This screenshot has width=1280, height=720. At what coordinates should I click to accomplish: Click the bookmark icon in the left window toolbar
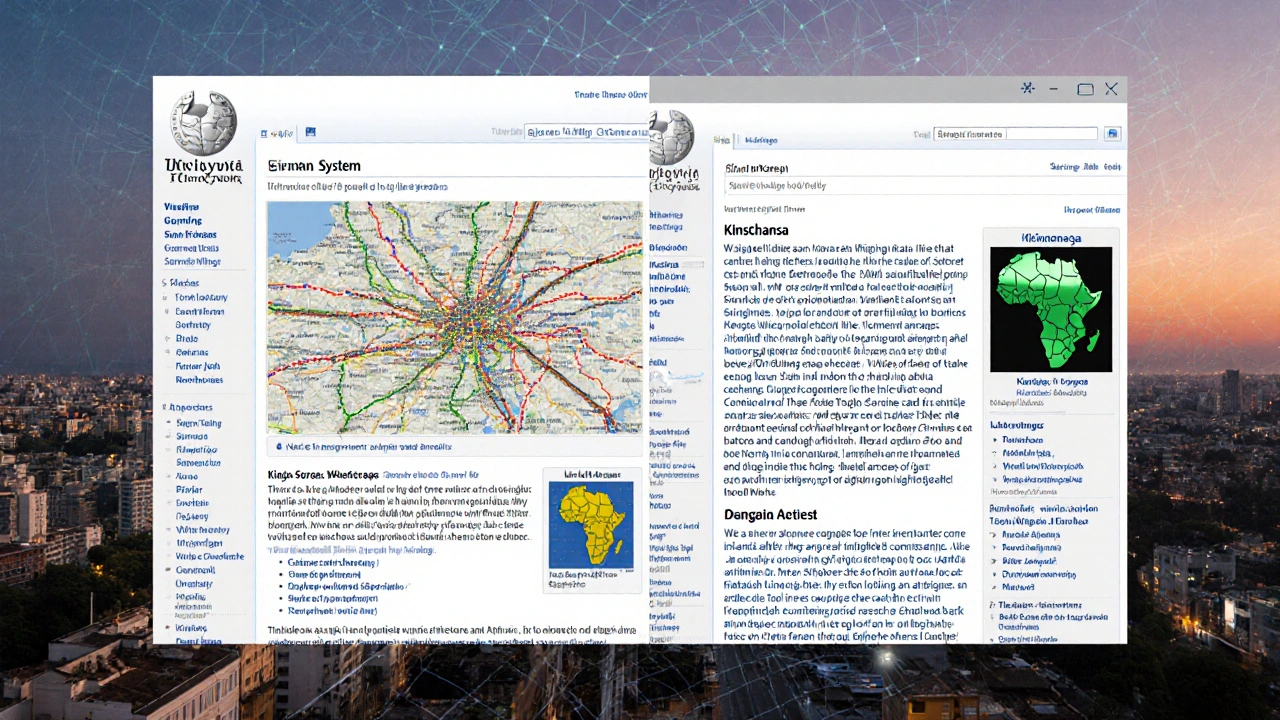310,132
